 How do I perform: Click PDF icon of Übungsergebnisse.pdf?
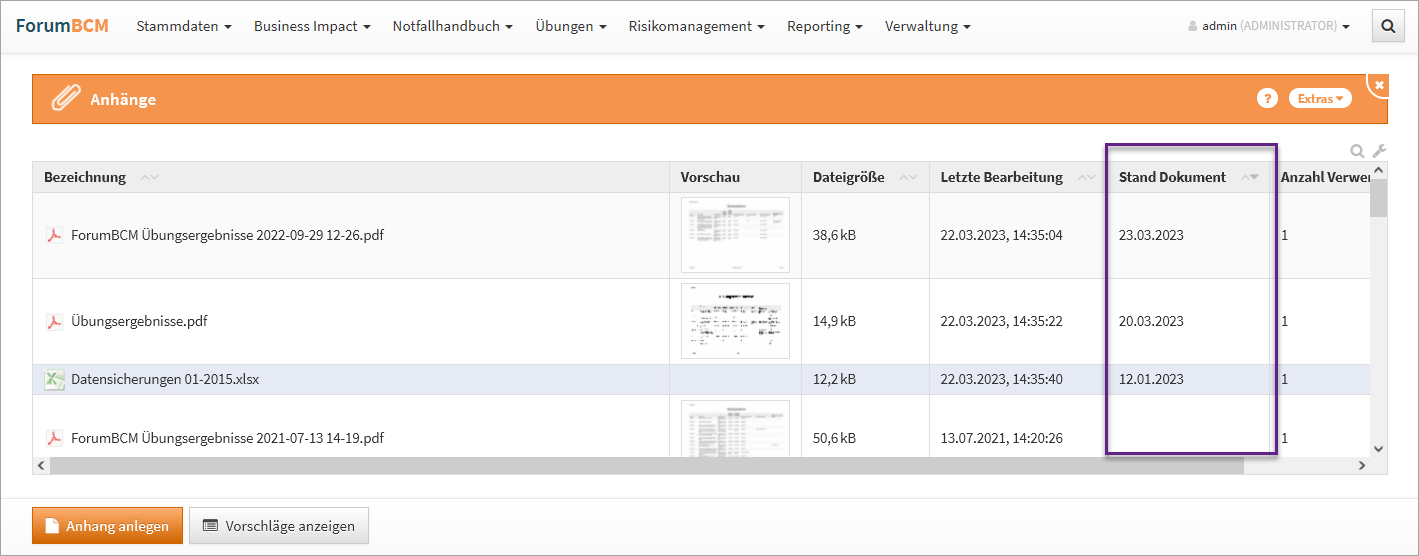click(x=54, y=322)
